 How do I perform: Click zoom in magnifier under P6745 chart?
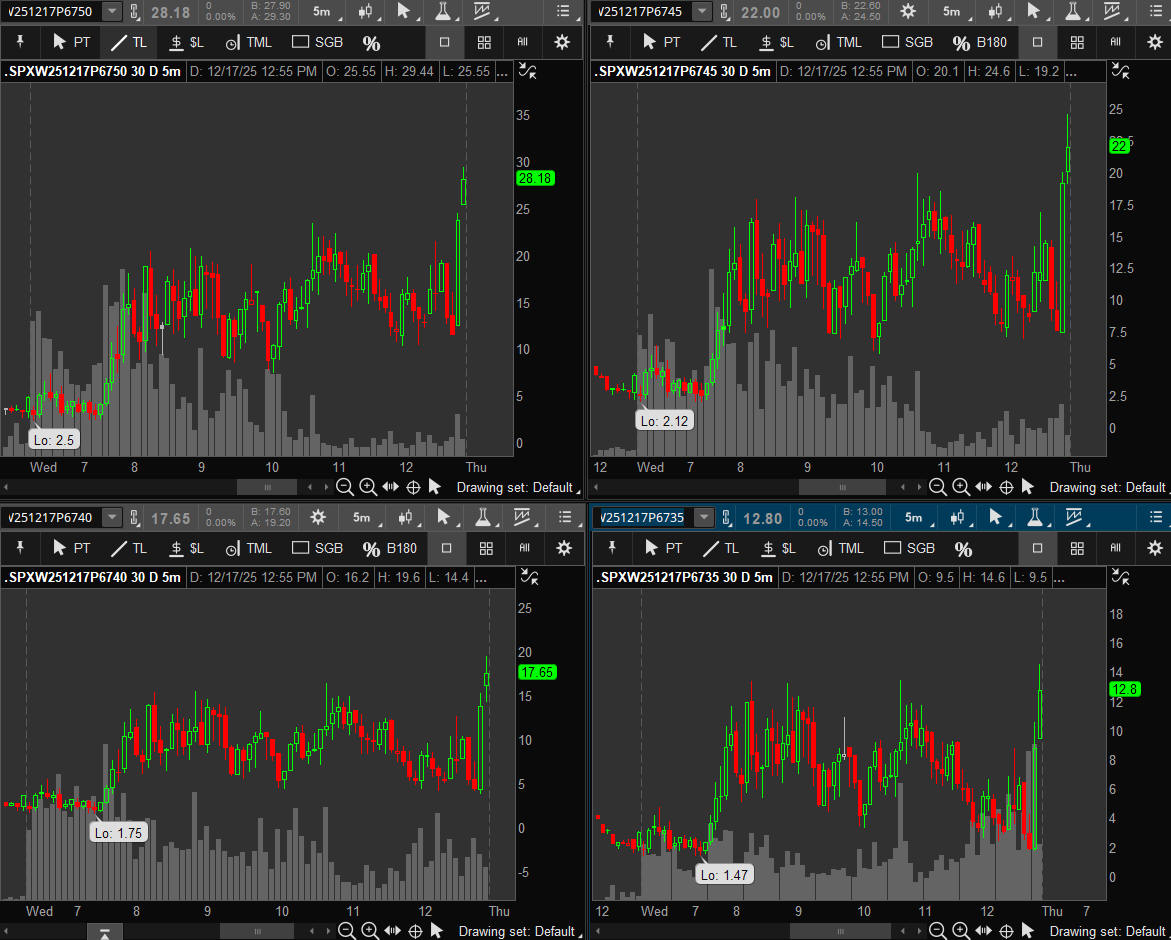(960, 487)
